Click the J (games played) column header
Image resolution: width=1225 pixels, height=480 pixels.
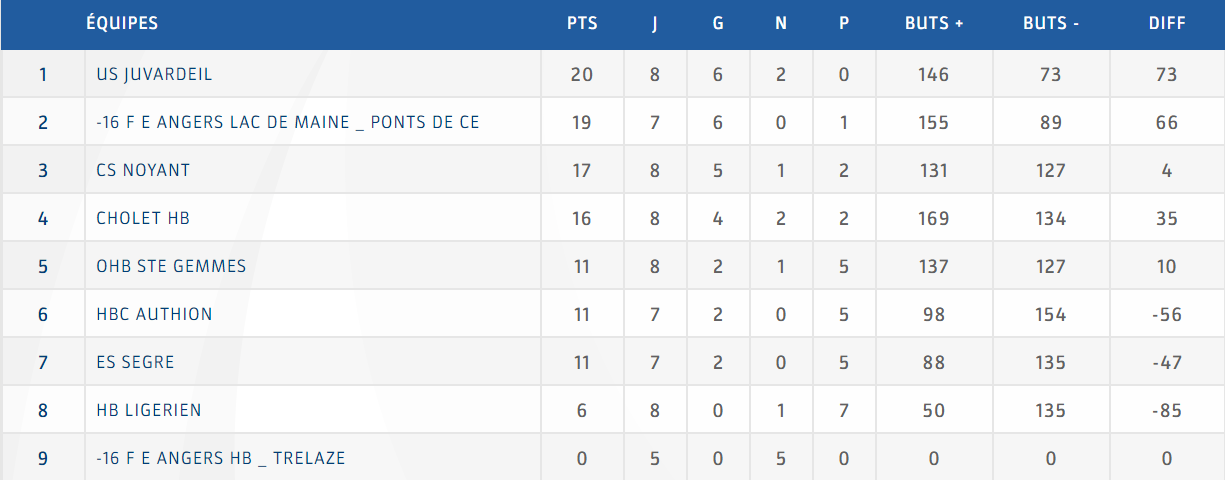coord(655,23)
